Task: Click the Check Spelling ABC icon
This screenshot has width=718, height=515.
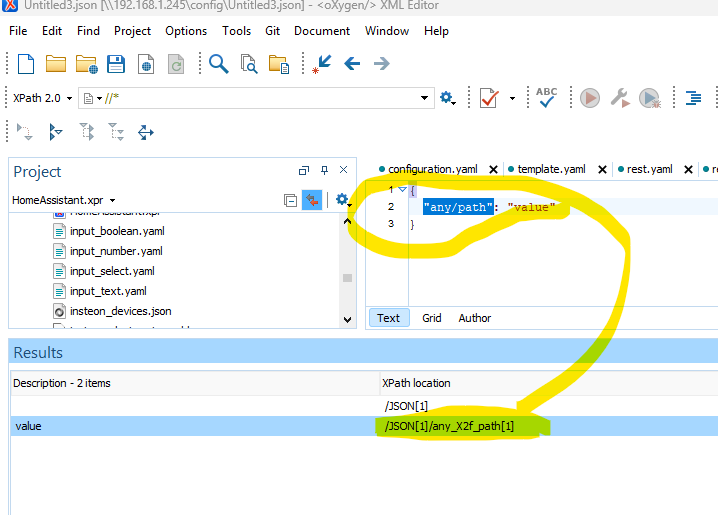Action: coord(547,97)
